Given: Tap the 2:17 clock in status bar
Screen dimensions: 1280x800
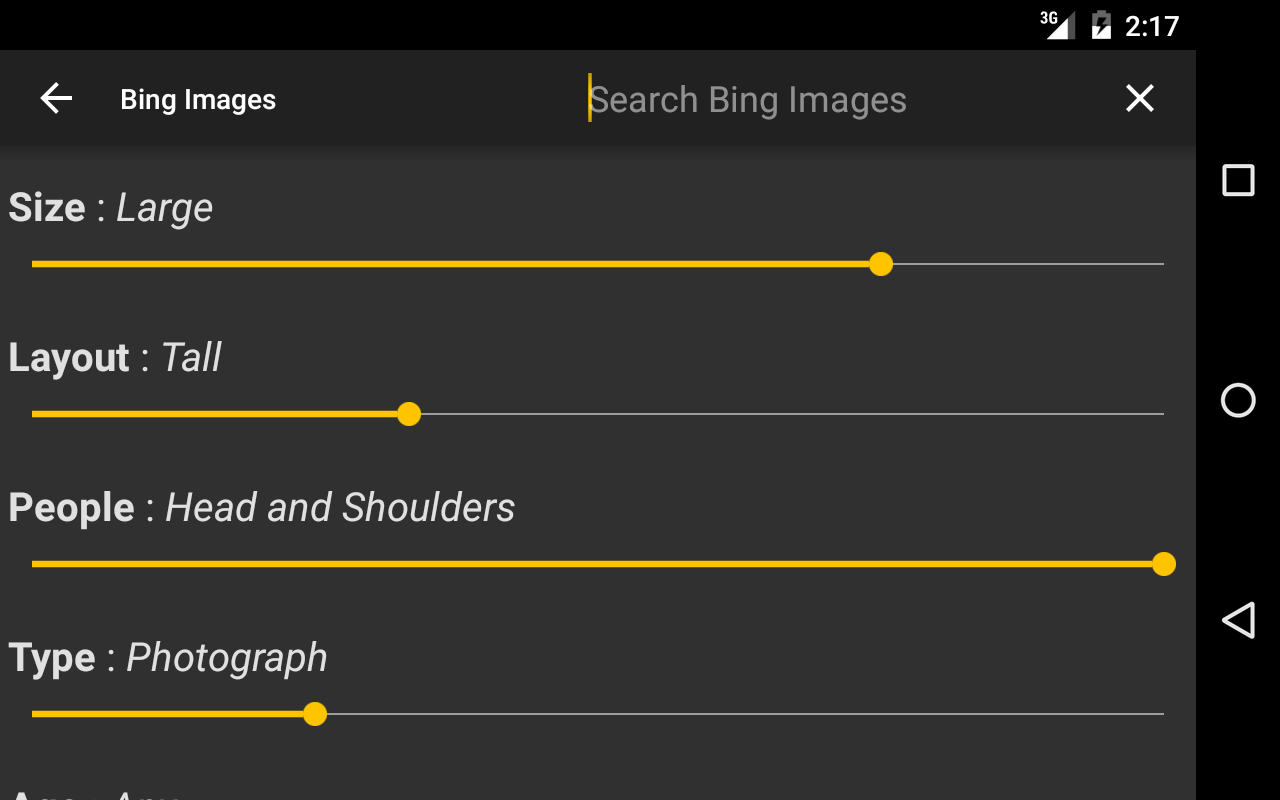Looking at the screenshot, I should pos(1152,25).
